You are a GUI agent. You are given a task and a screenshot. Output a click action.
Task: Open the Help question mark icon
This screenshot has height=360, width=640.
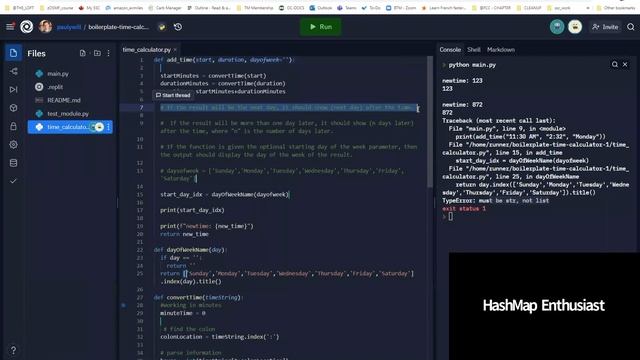tap(13, 350)
